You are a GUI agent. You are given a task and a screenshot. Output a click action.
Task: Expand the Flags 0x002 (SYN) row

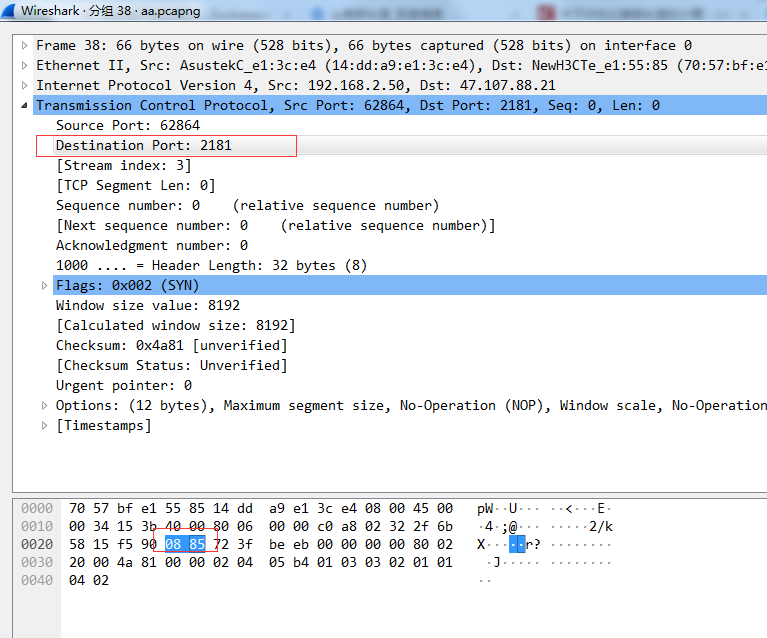coord(44,285)
